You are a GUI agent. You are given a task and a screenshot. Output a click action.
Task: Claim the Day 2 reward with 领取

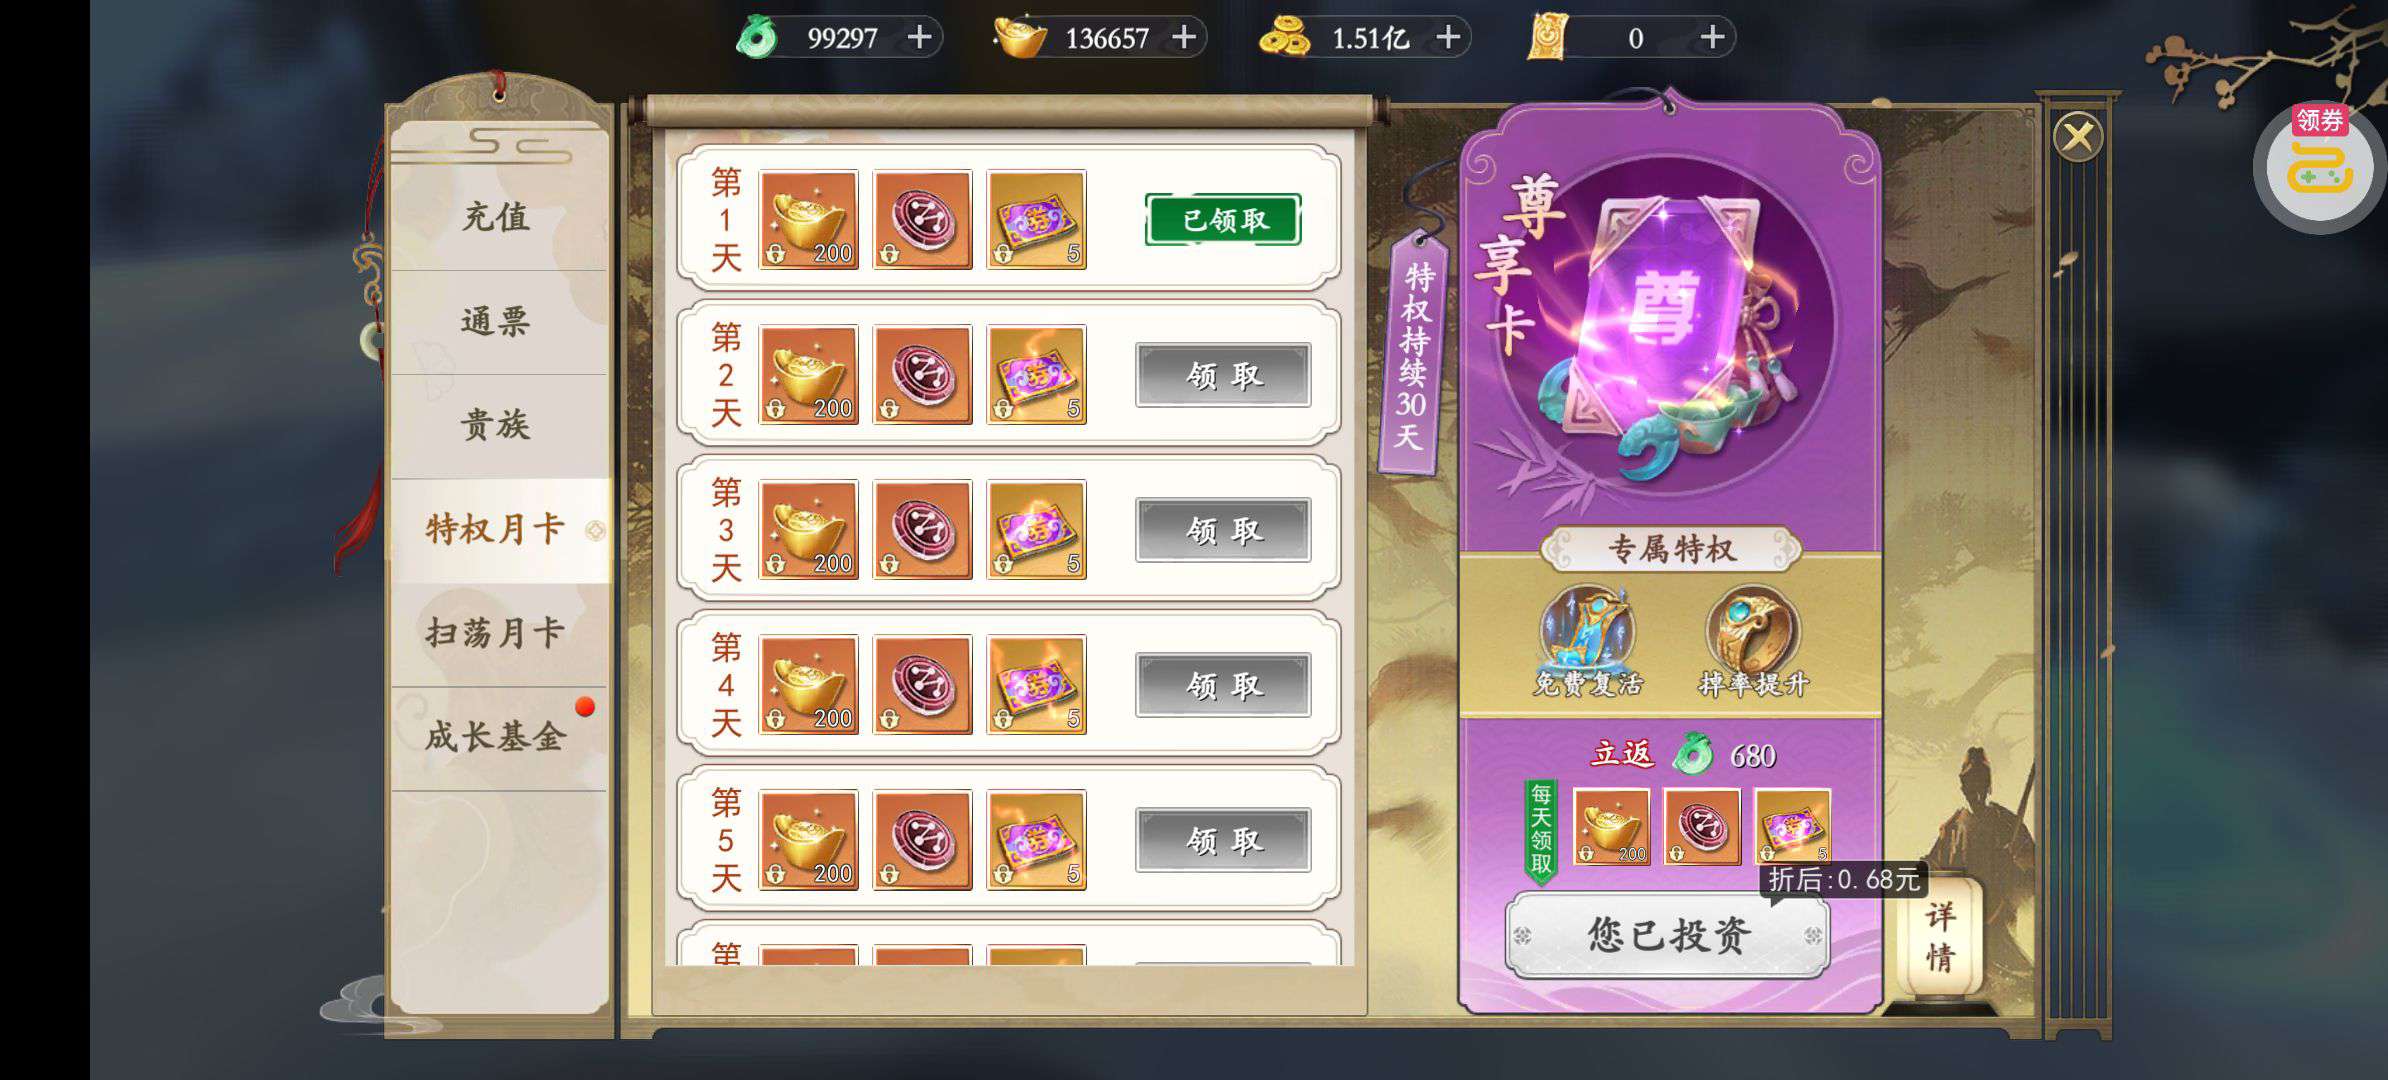click(x=1223, y=376)
